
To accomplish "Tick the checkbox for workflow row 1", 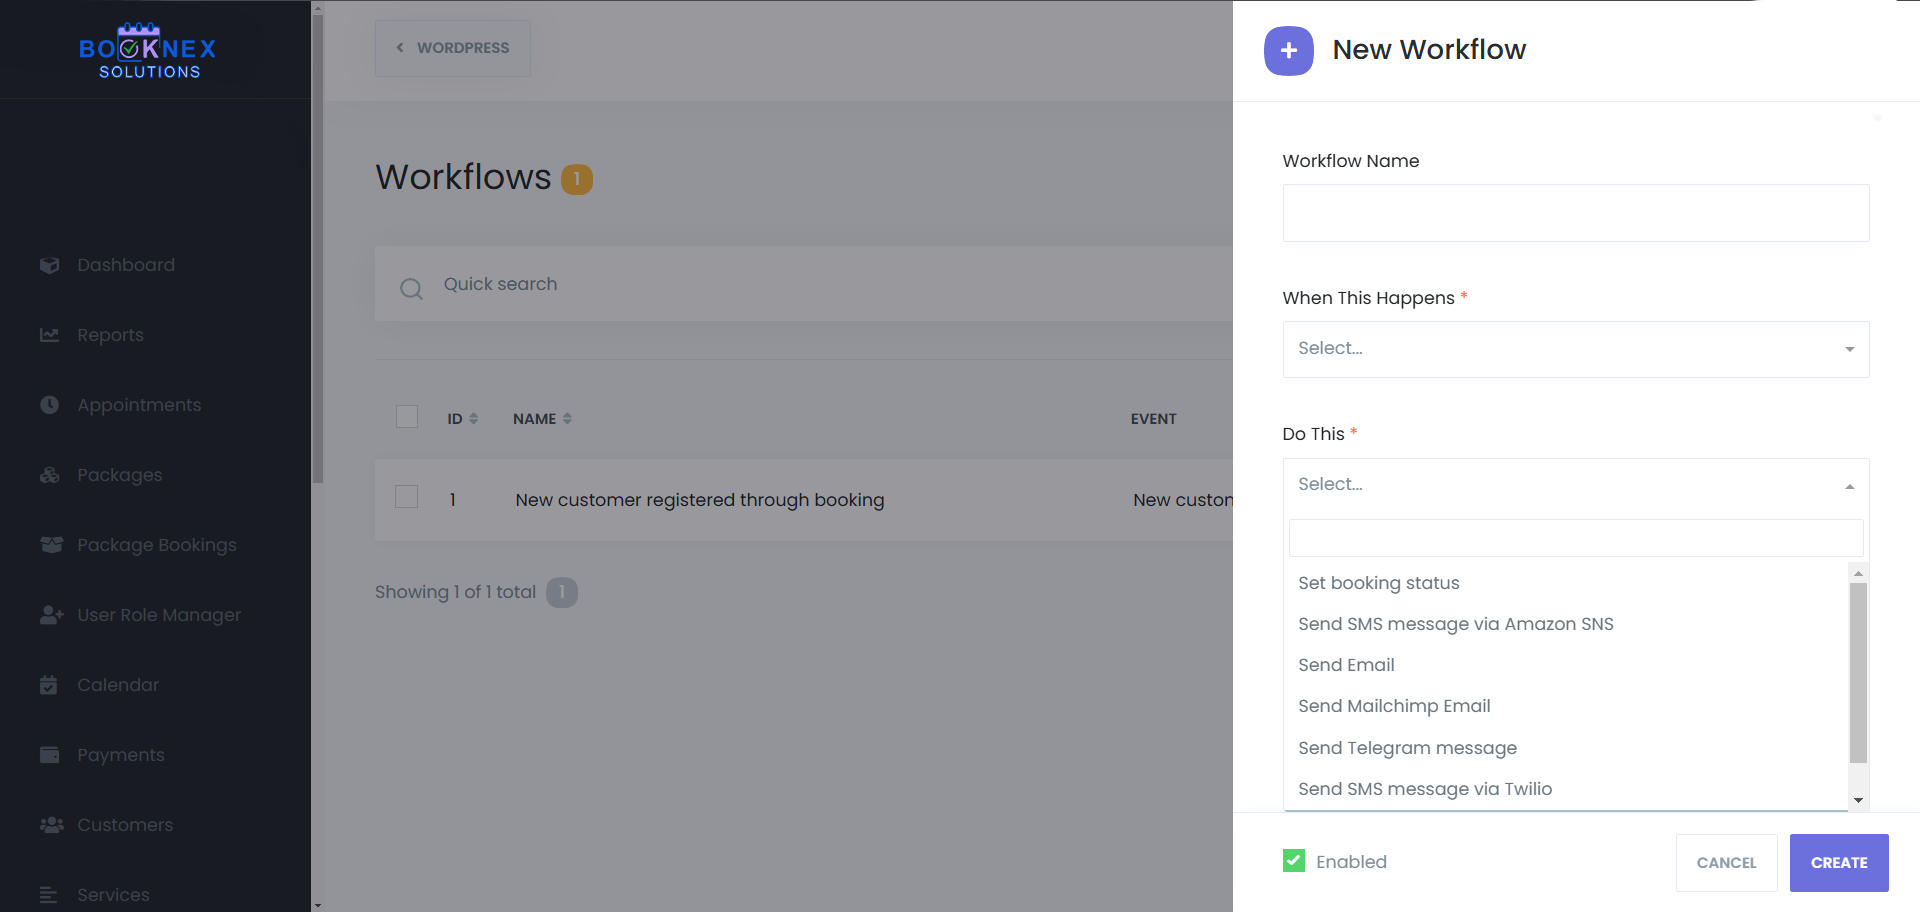I will pos(407,497).
